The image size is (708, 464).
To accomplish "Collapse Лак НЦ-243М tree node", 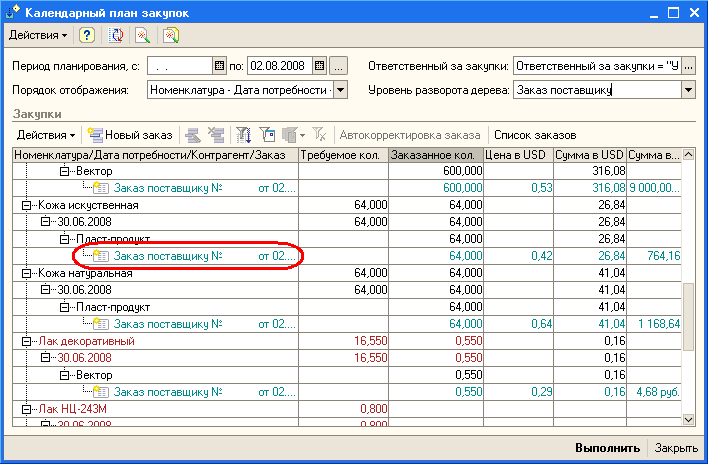I will tap(26, 409).
